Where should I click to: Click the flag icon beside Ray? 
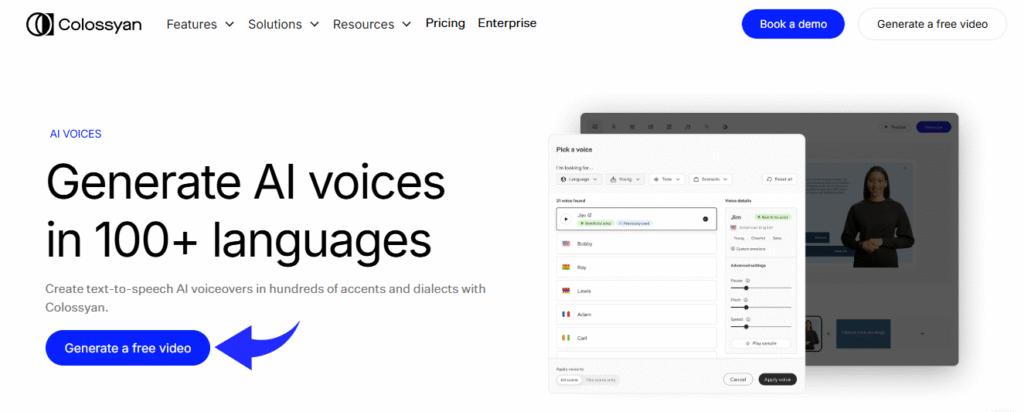(566, 267)
